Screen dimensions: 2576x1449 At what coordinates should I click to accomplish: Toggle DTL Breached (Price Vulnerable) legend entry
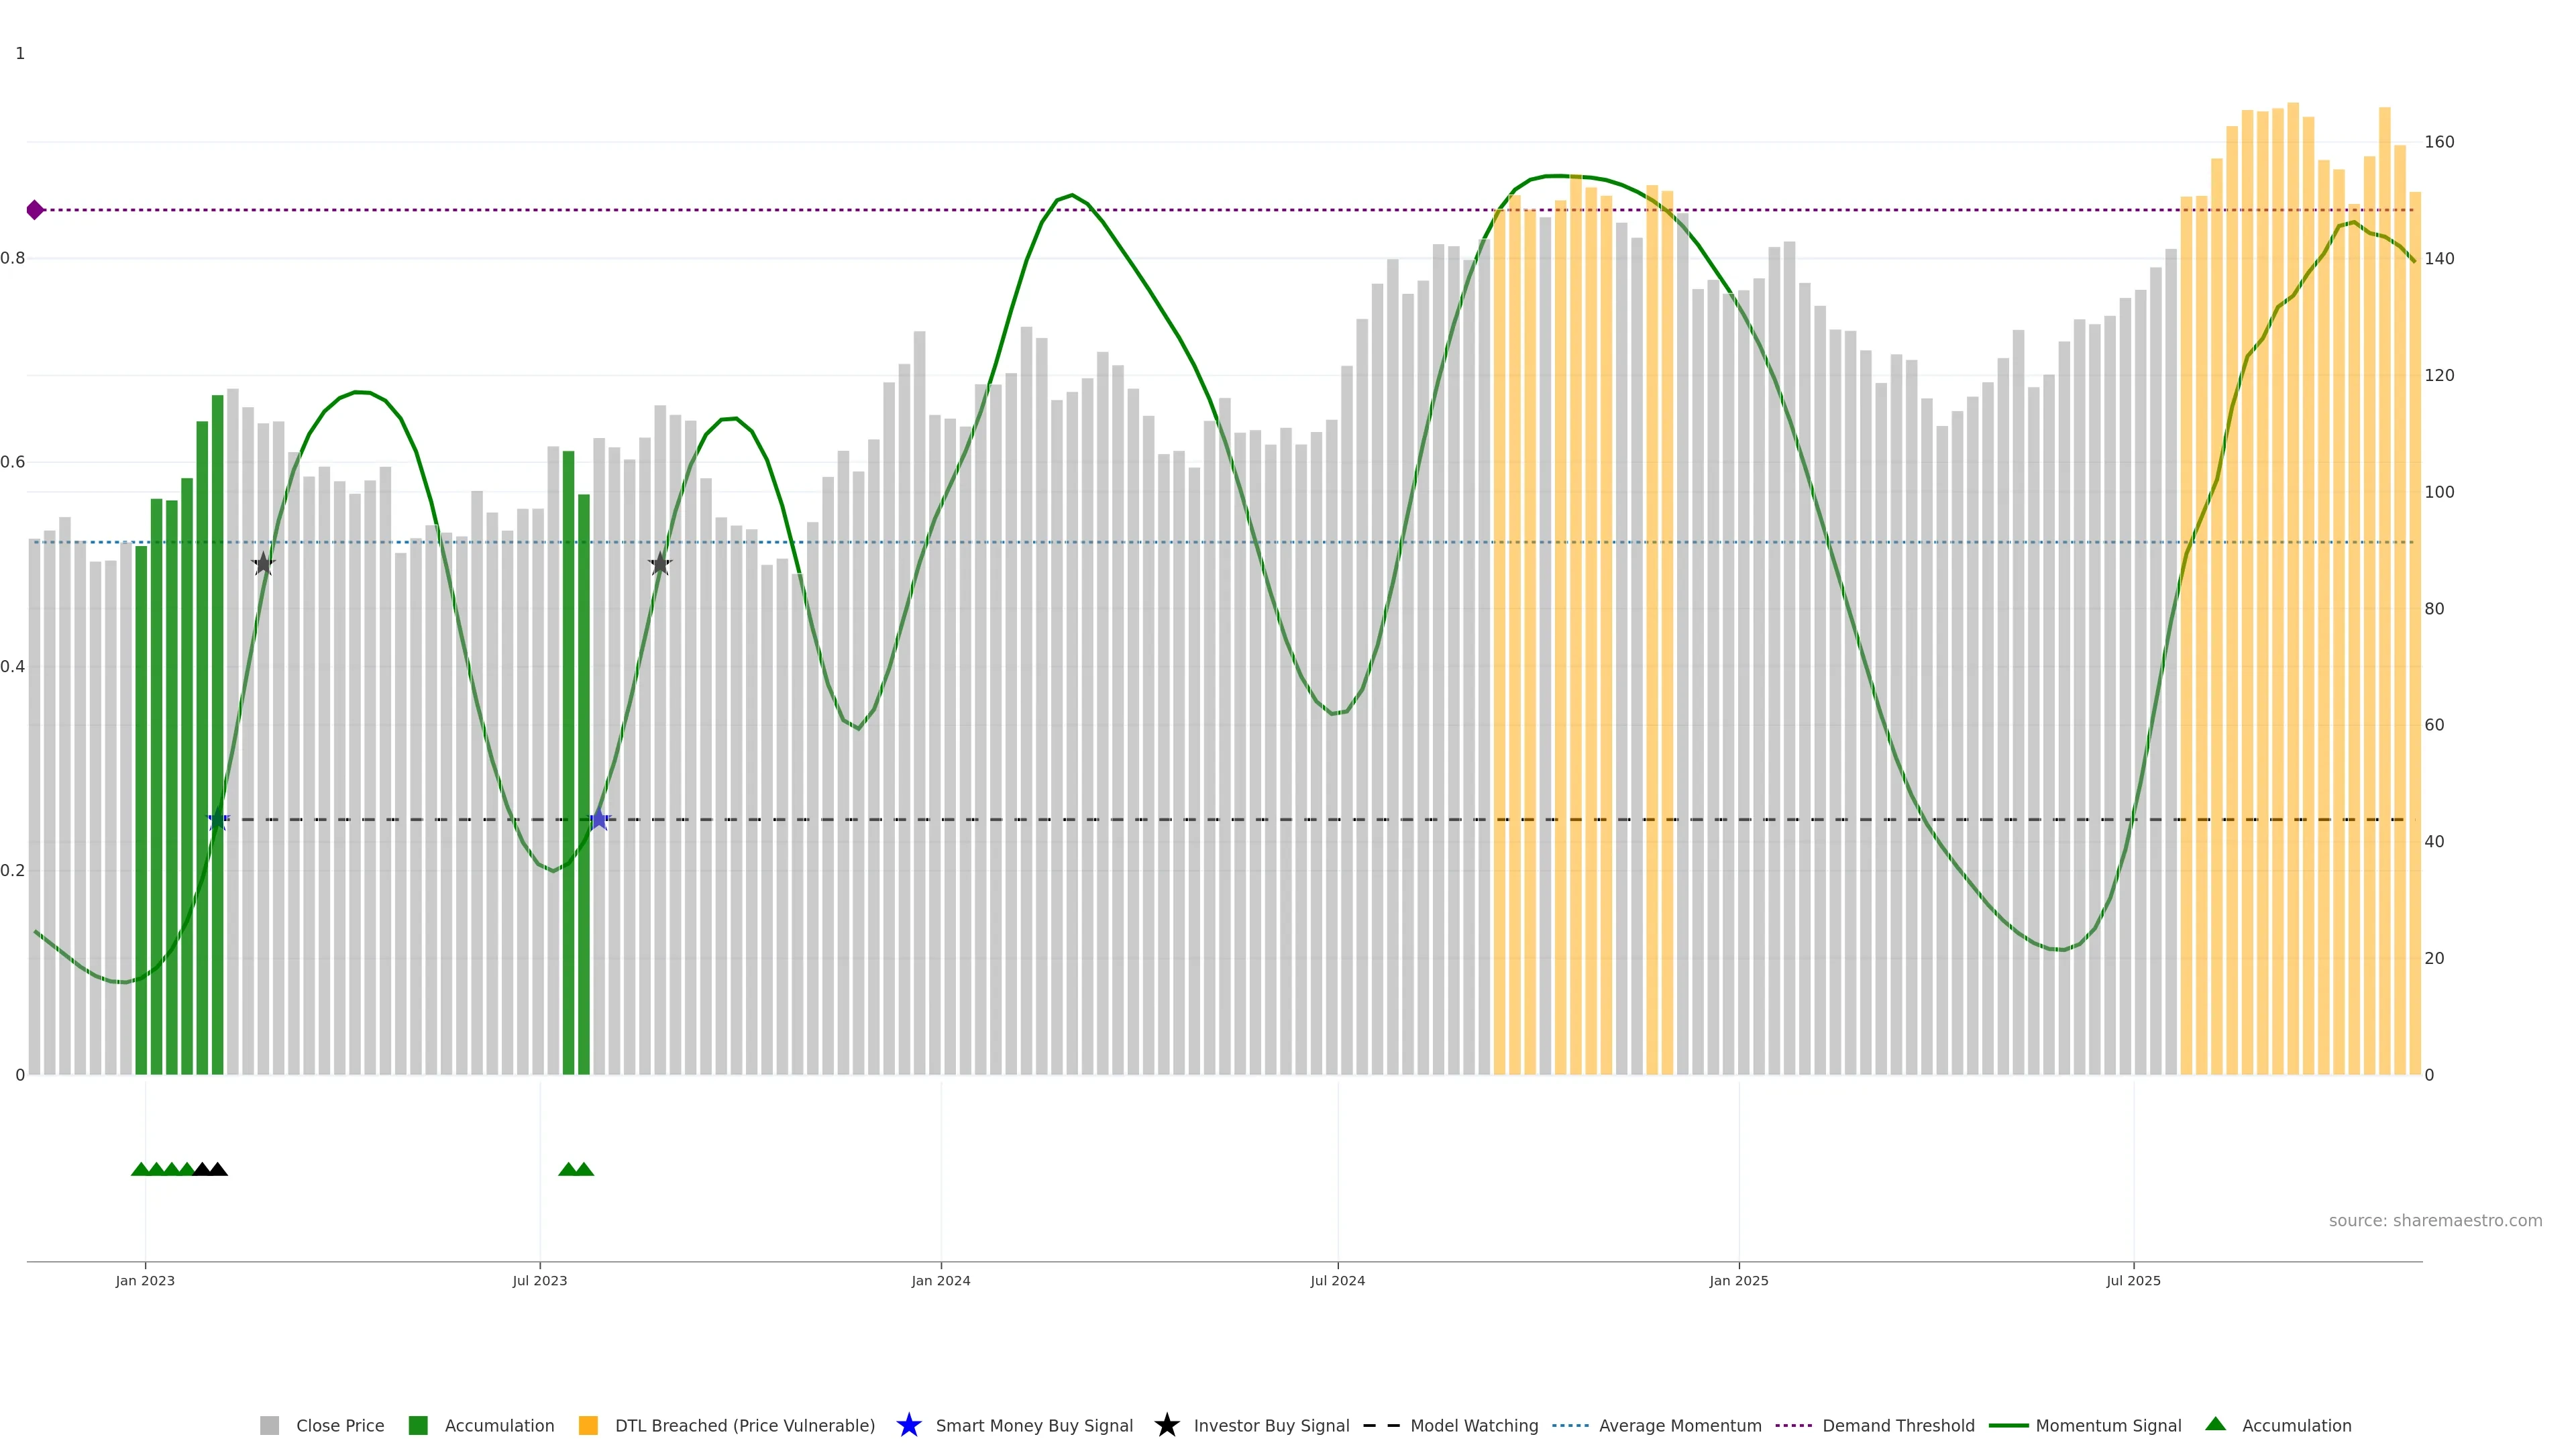(744, 1426)
